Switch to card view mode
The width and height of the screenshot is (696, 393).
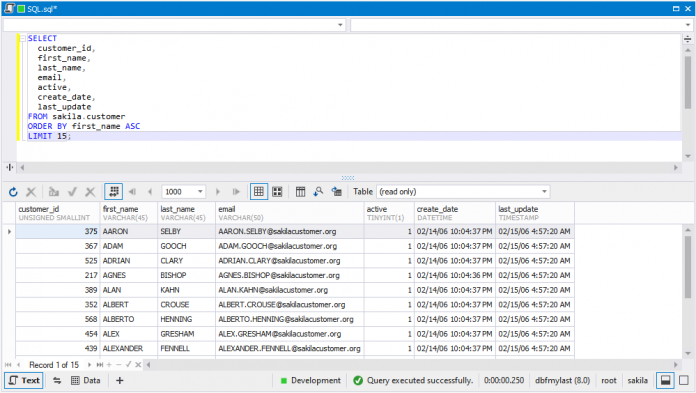pos(277,192)
